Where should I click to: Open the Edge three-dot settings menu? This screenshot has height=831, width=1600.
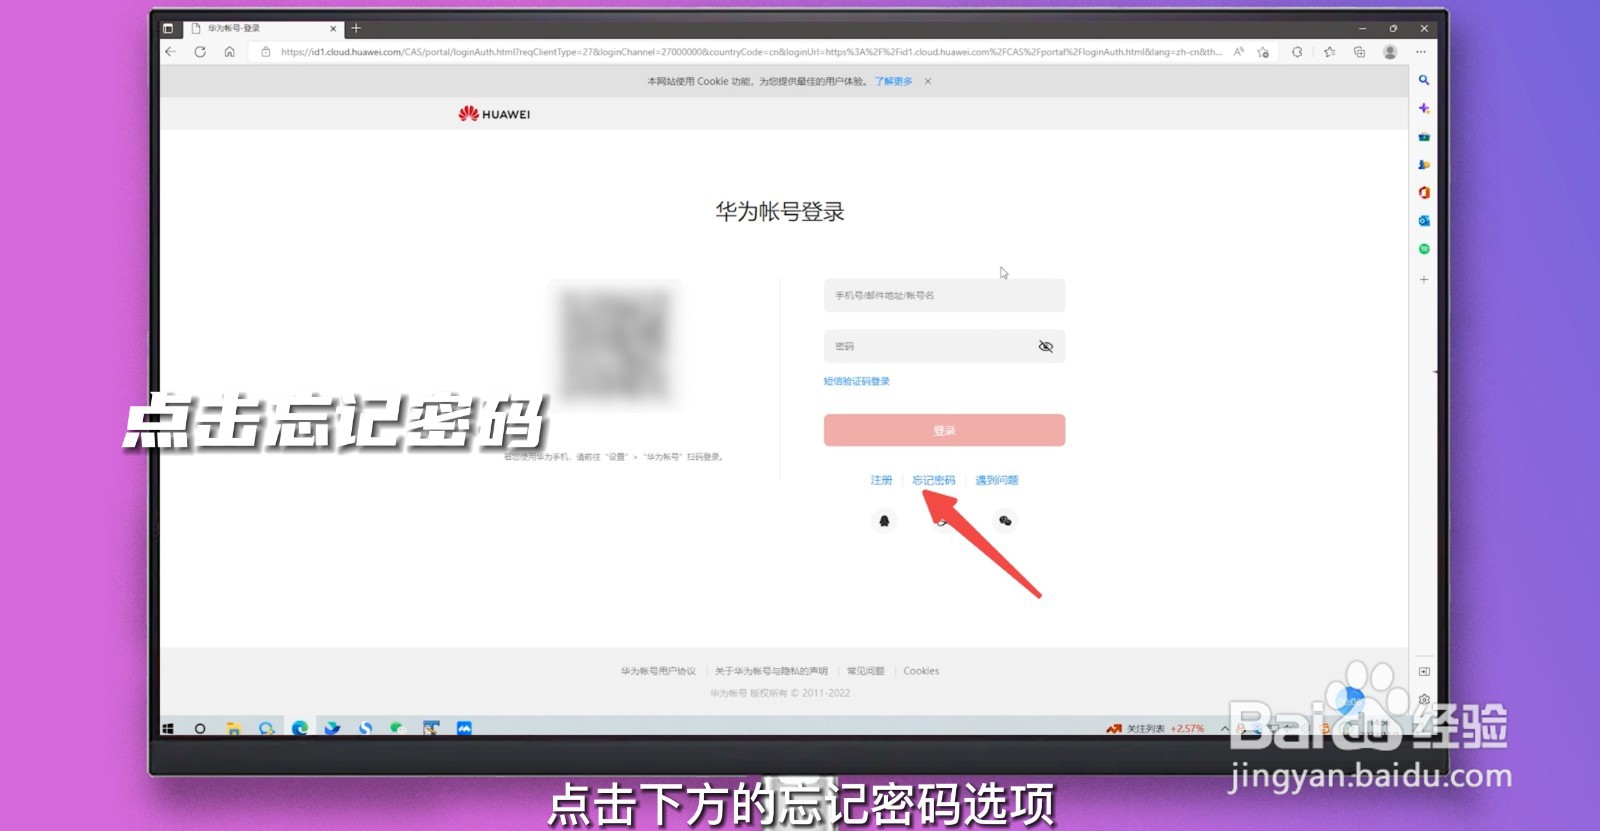click(x=1421, y=52)
